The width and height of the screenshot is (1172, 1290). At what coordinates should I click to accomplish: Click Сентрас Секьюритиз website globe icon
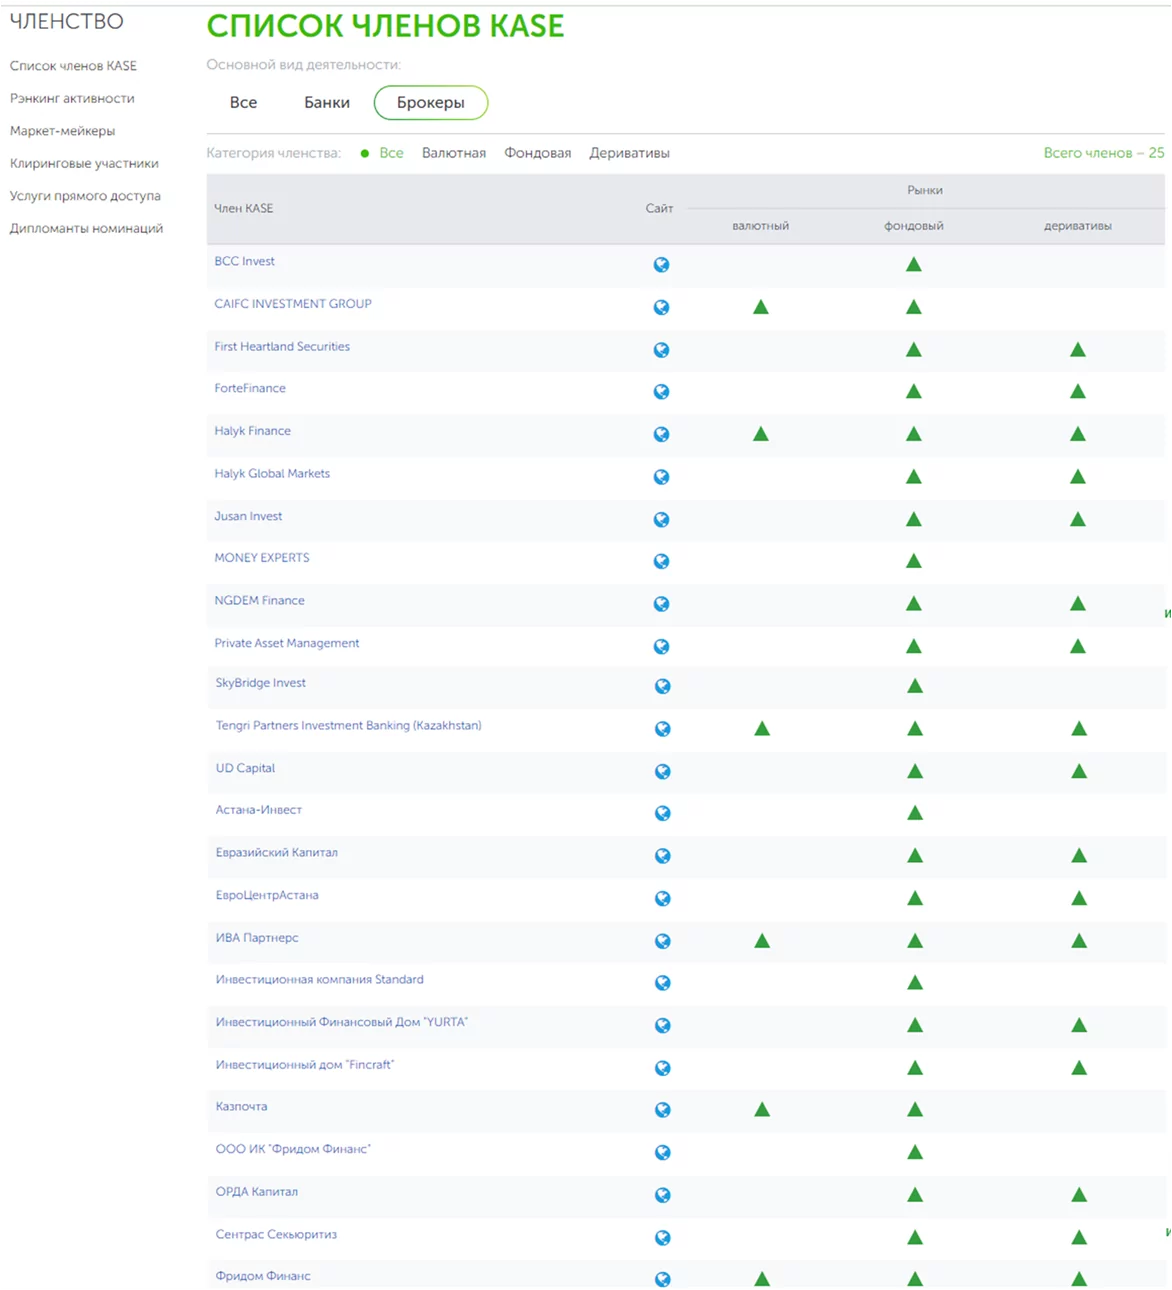[x=662, y=1237]
